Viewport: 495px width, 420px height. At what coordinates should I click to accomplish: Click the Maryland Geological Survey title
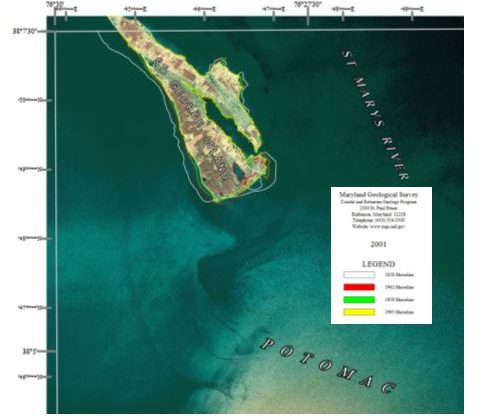[378, 194]
